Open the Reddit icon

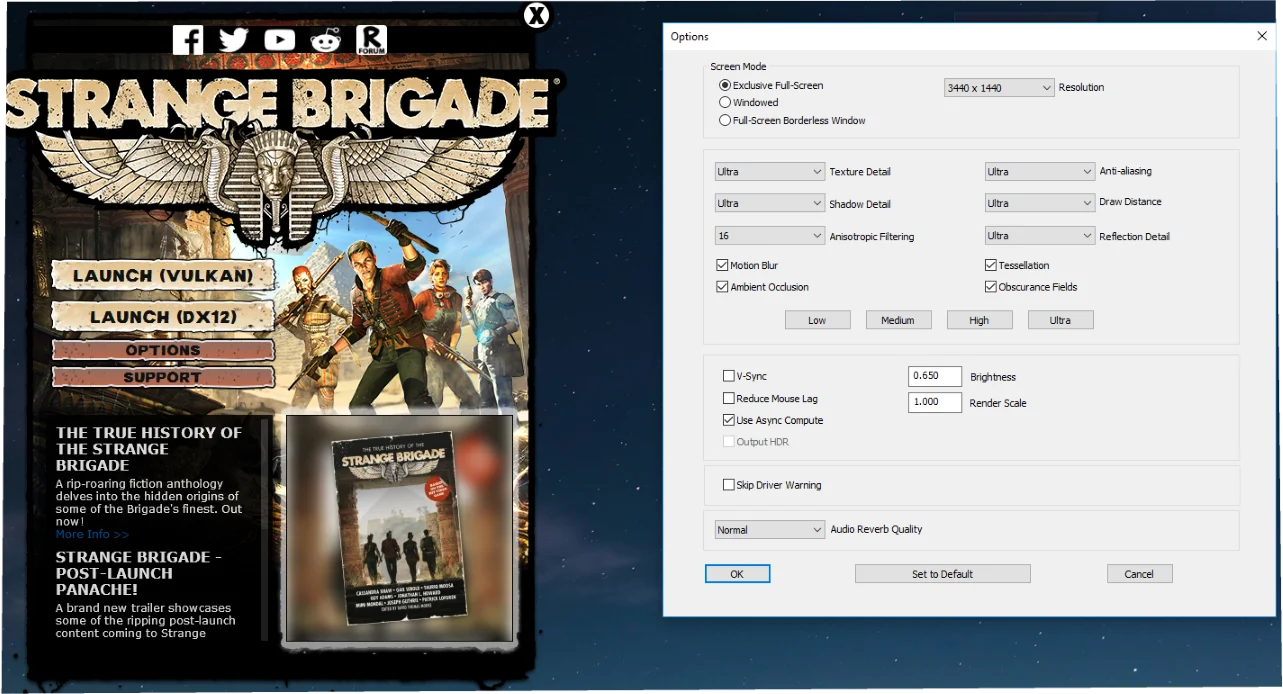(326, 39)
